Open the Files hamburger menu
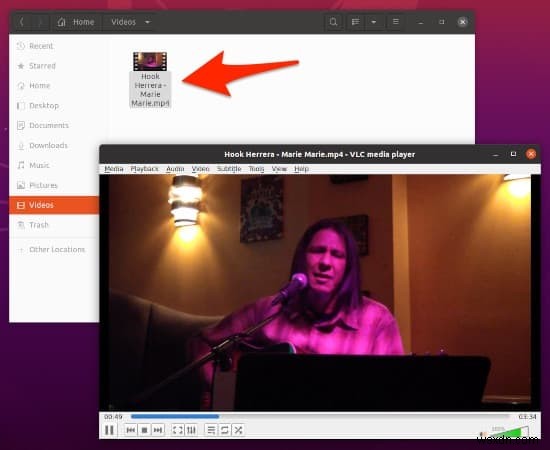 (396, 22)
